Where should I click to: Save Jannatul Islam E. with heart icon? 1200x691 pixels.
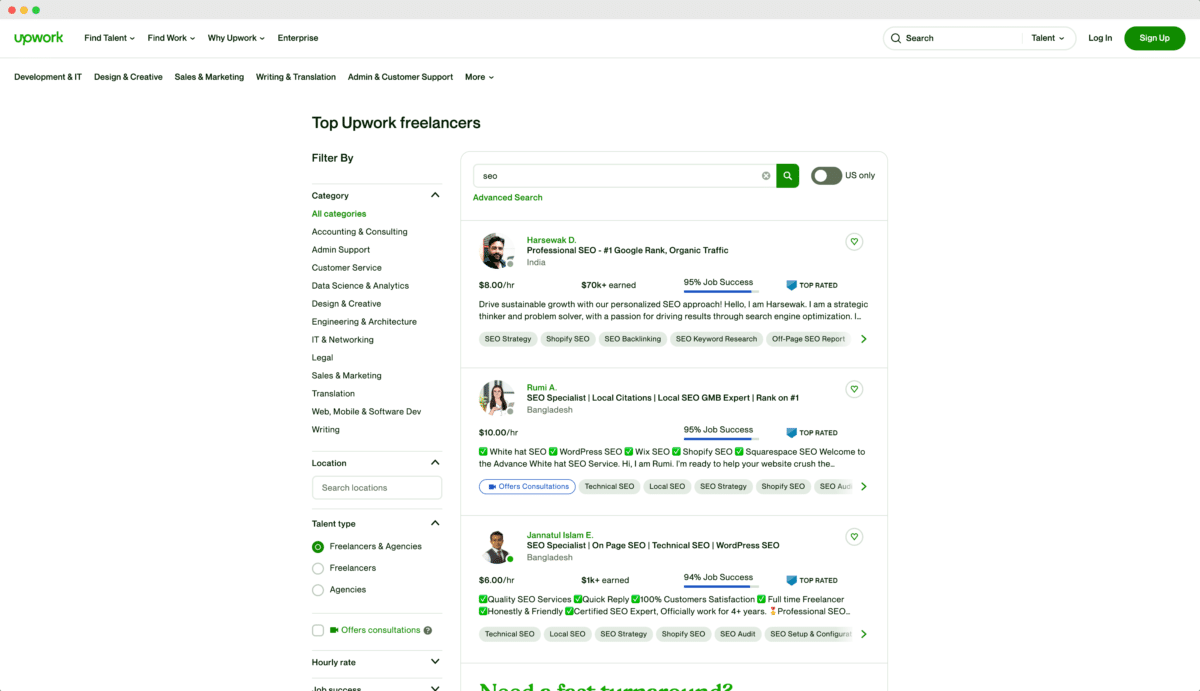854,537
